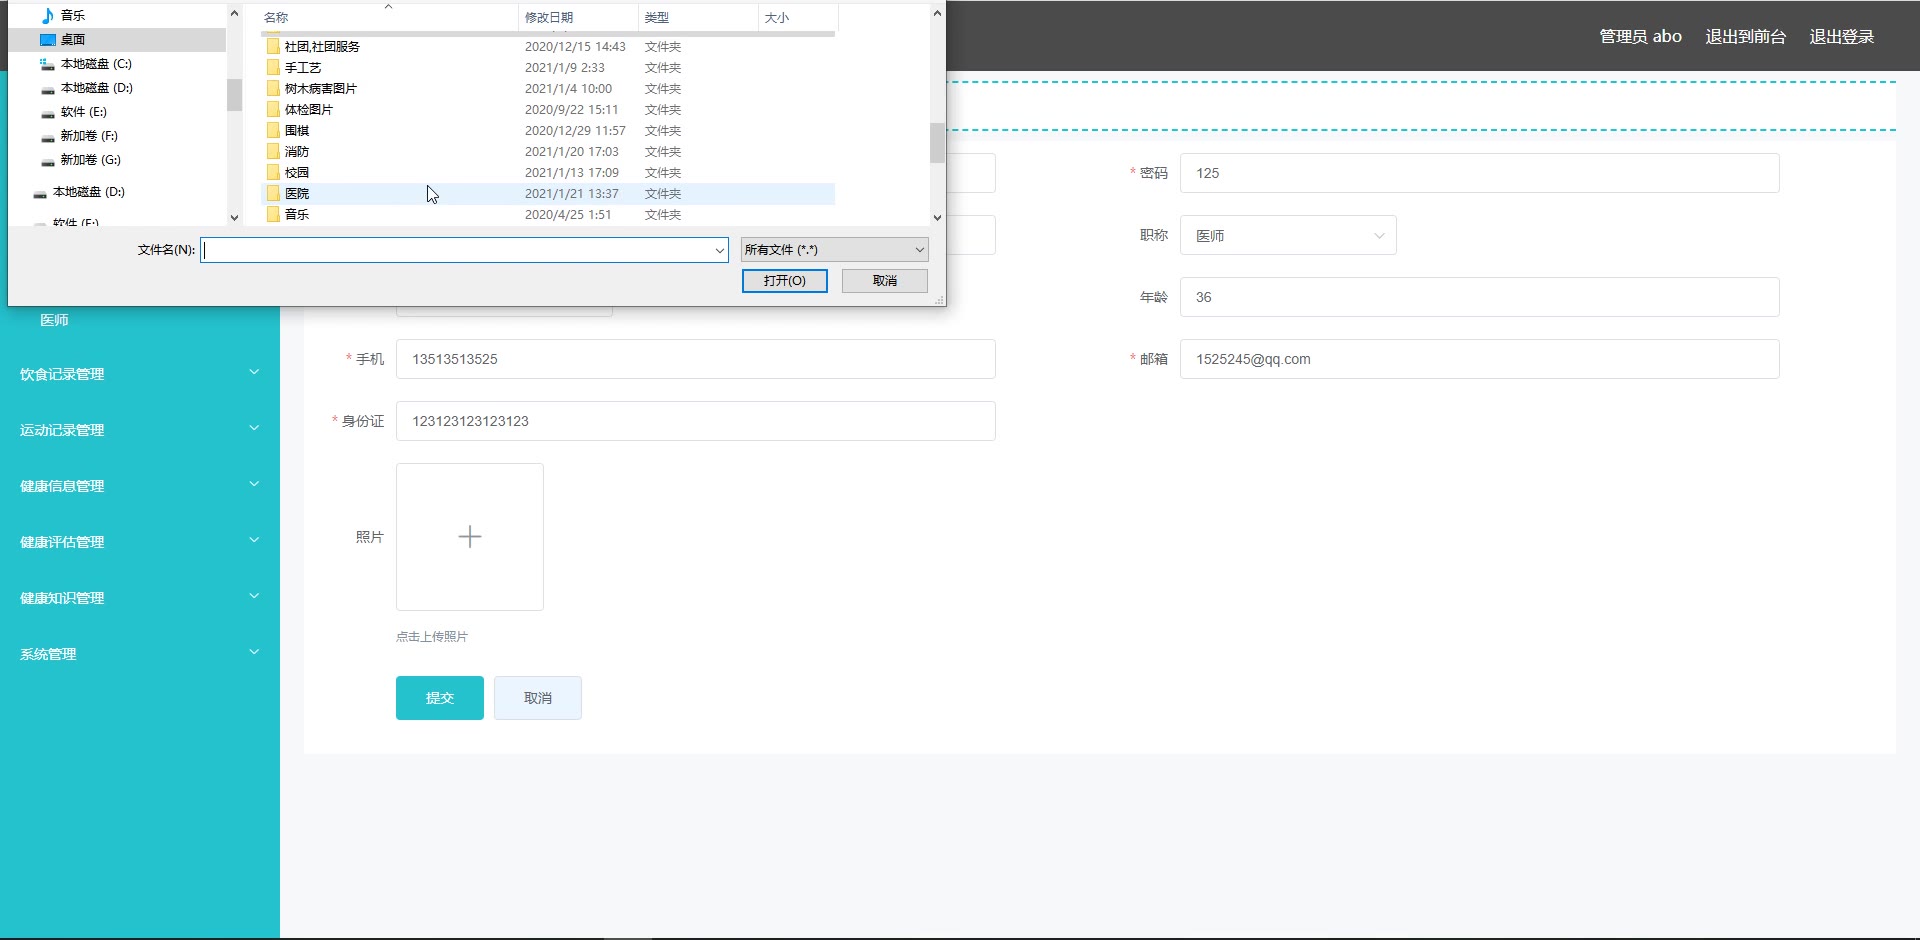The width and height of the screenshot is (1920, 940).
Task: Select the 消防 folder name
Action: 297,151
